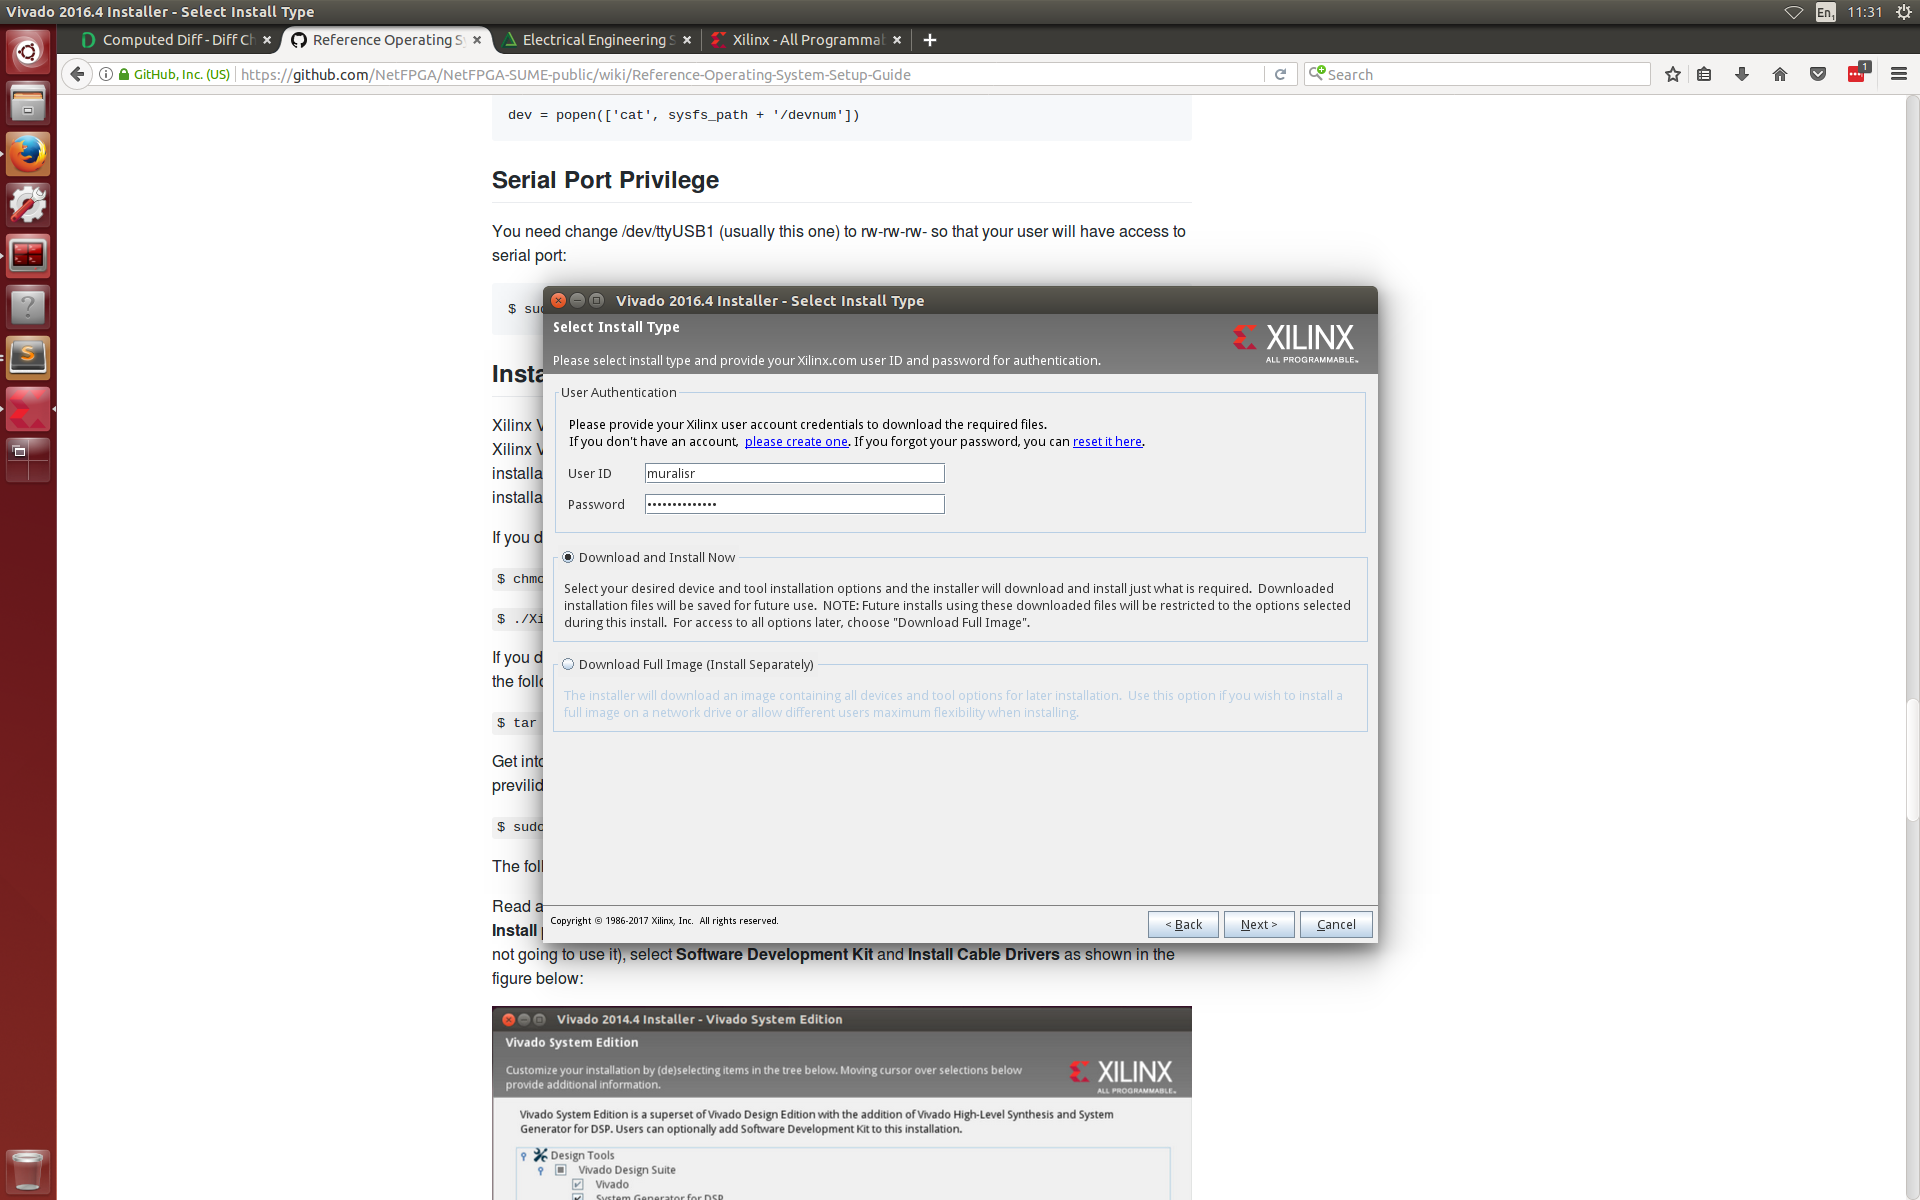Click the Next button in the installer
Viewport: 1920px width, 1200px height.
1258,924
